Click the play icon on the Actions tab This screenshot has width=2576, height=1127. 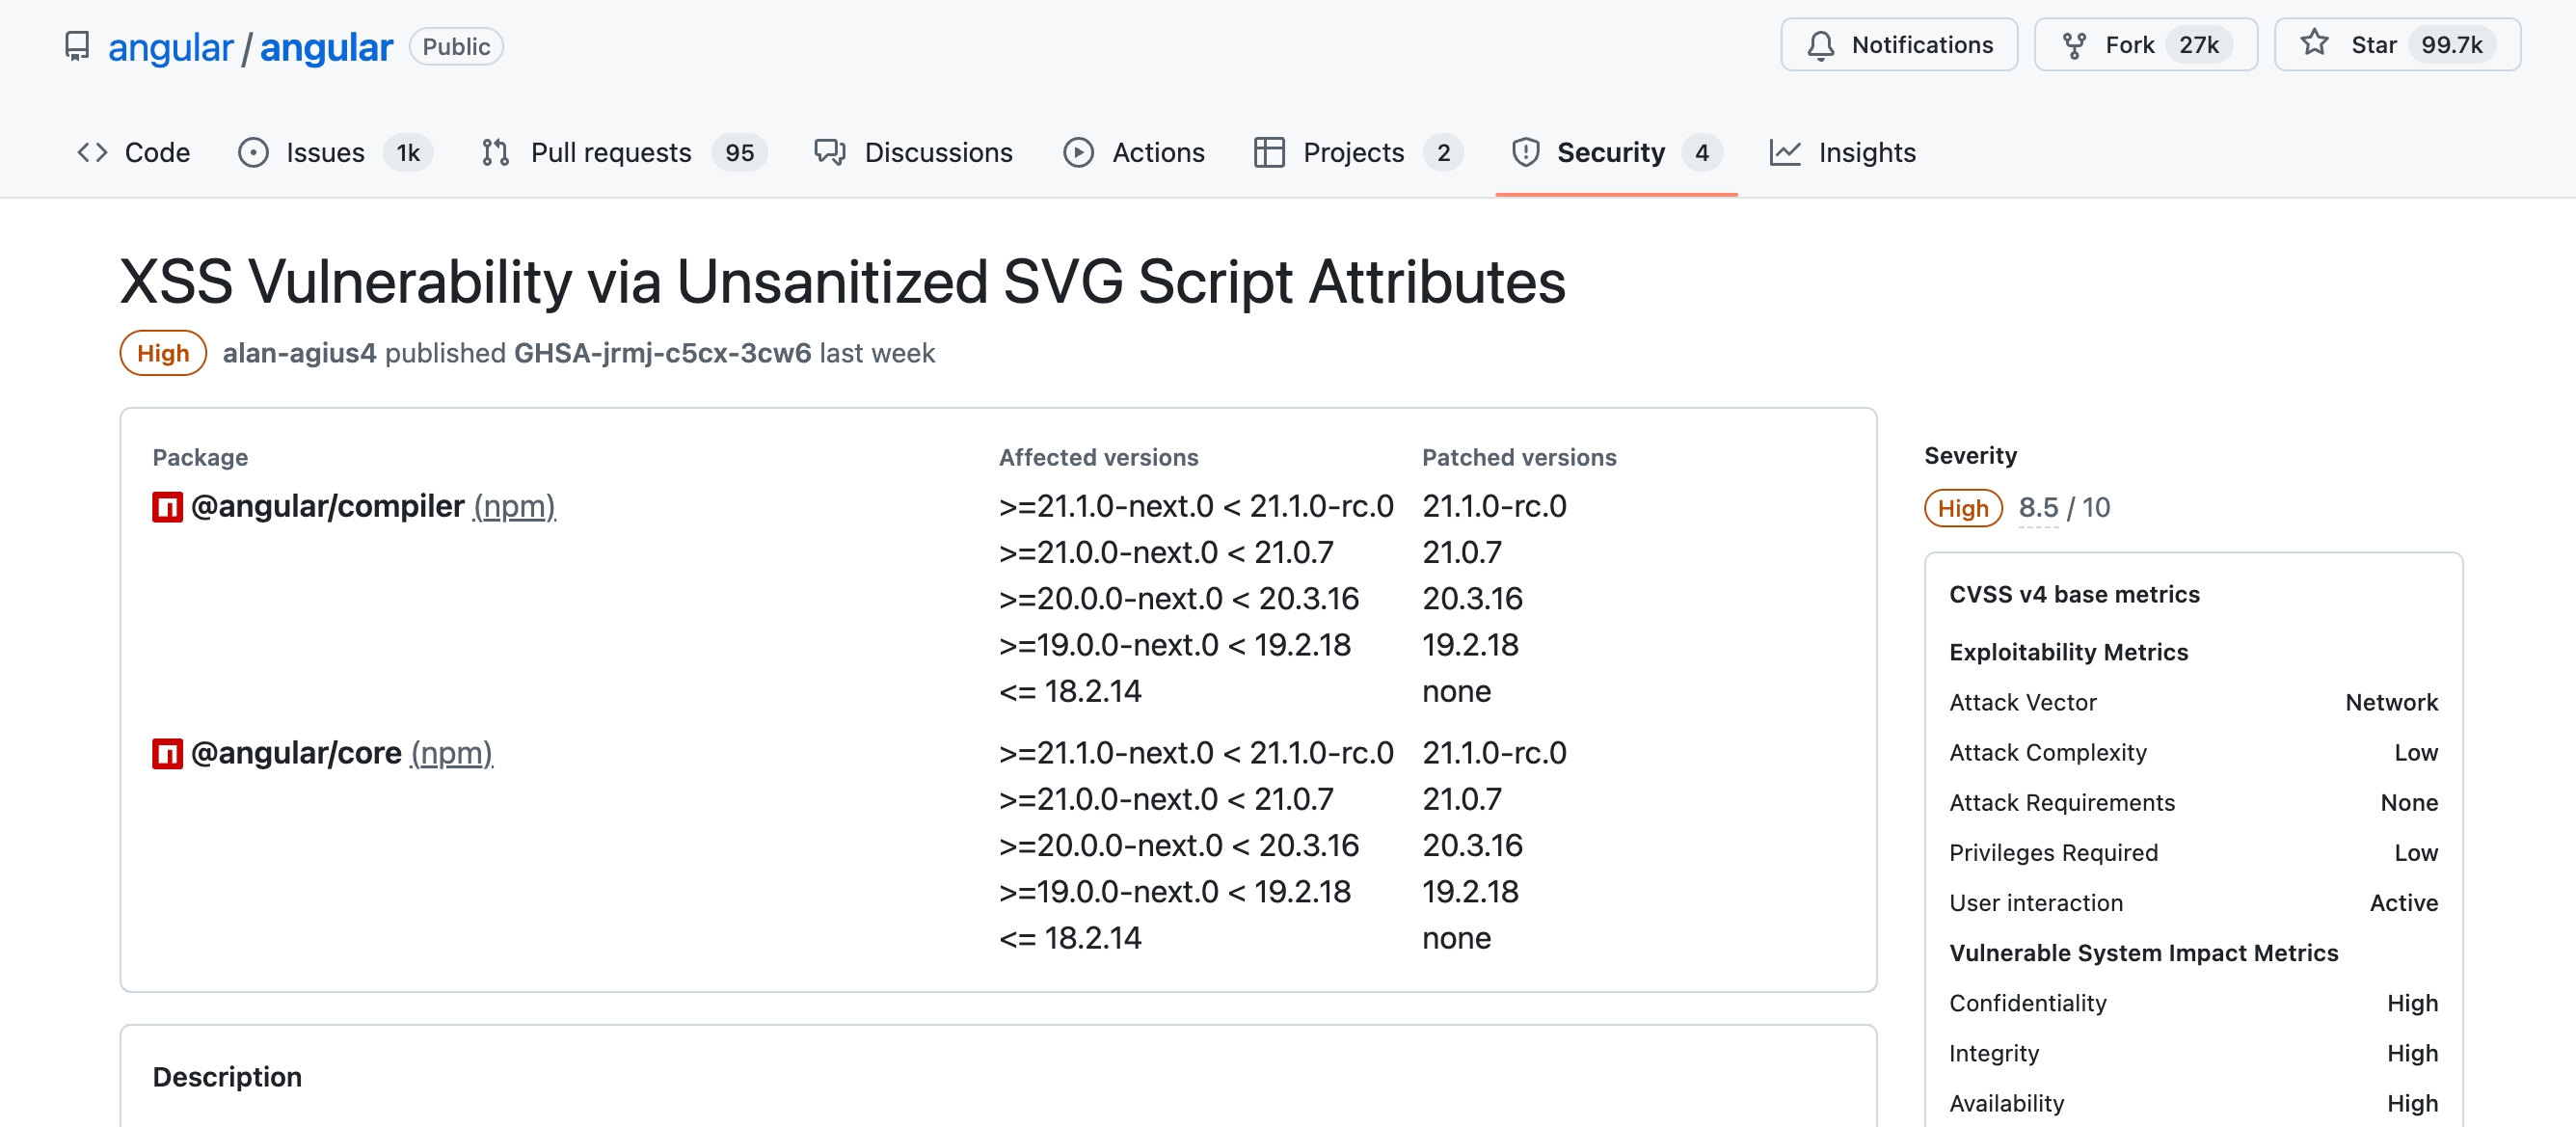tap(1079, 152)
